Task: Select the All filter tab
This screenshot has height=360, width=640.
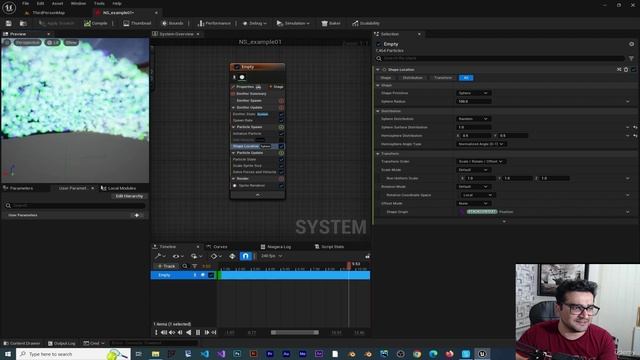Action: [466, 78]
